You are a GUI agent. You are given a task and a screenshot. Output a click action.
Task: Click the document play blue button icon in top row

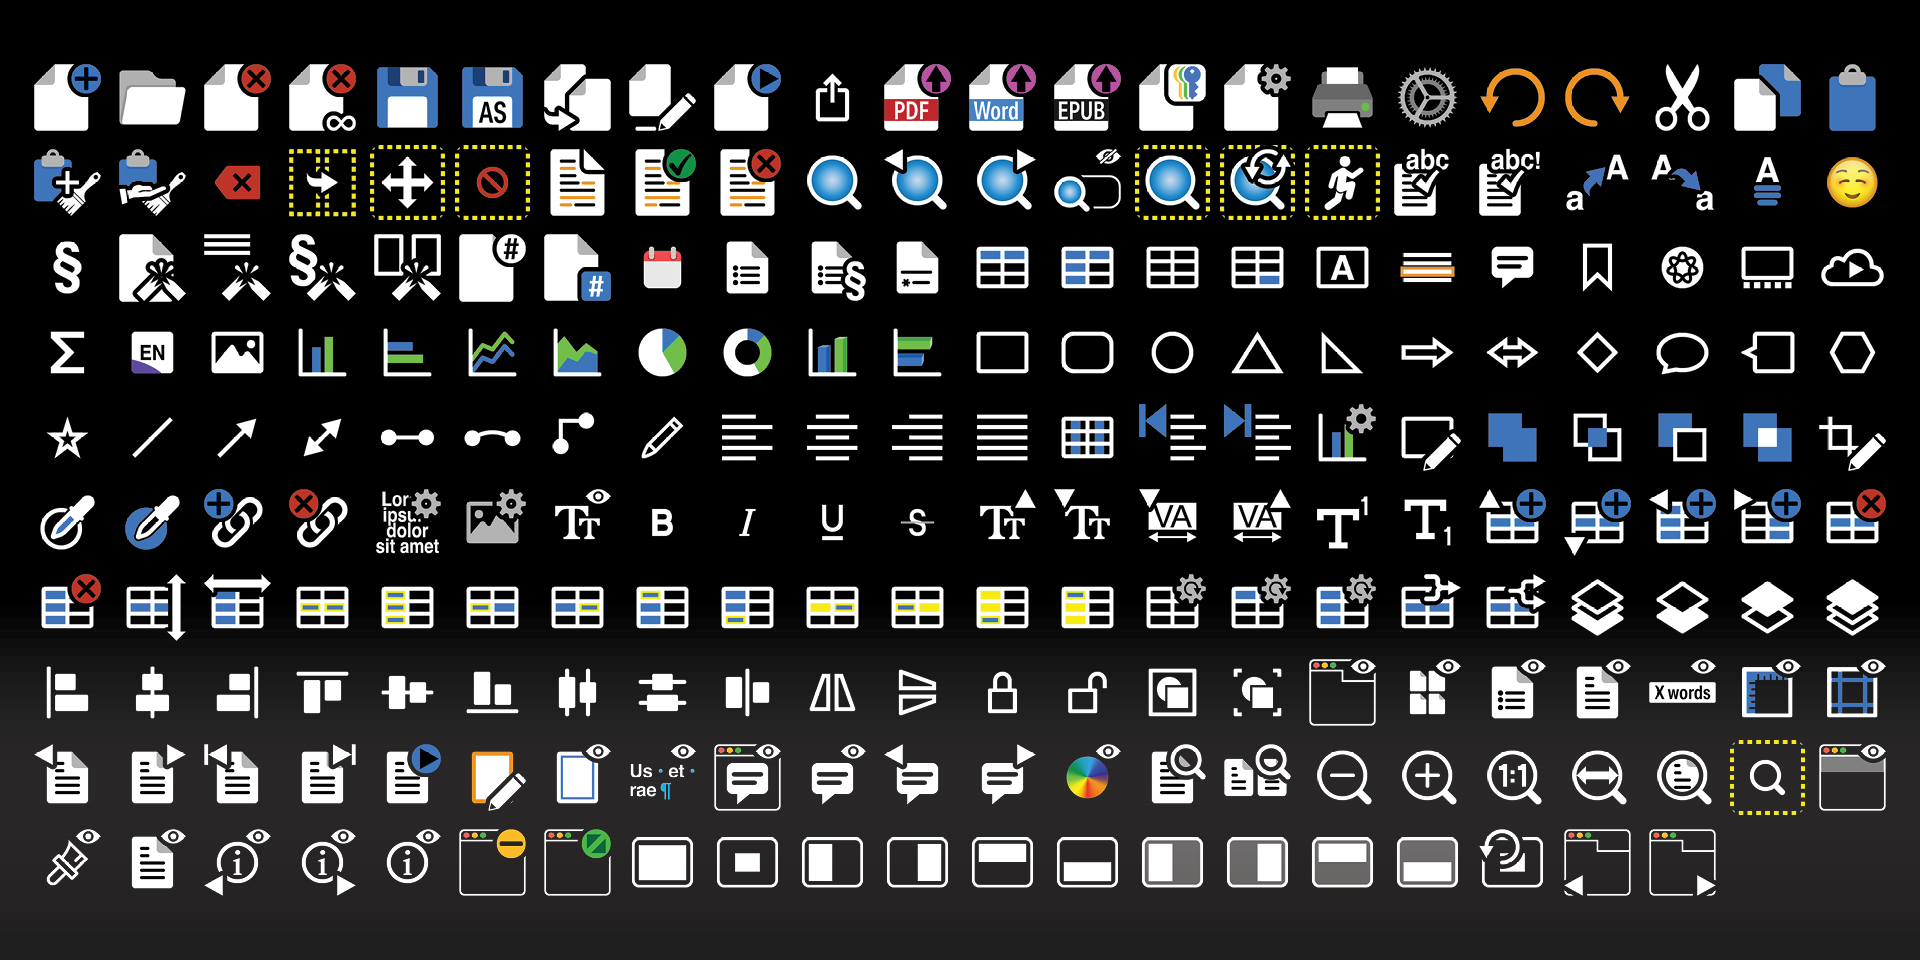coord(747,97)
